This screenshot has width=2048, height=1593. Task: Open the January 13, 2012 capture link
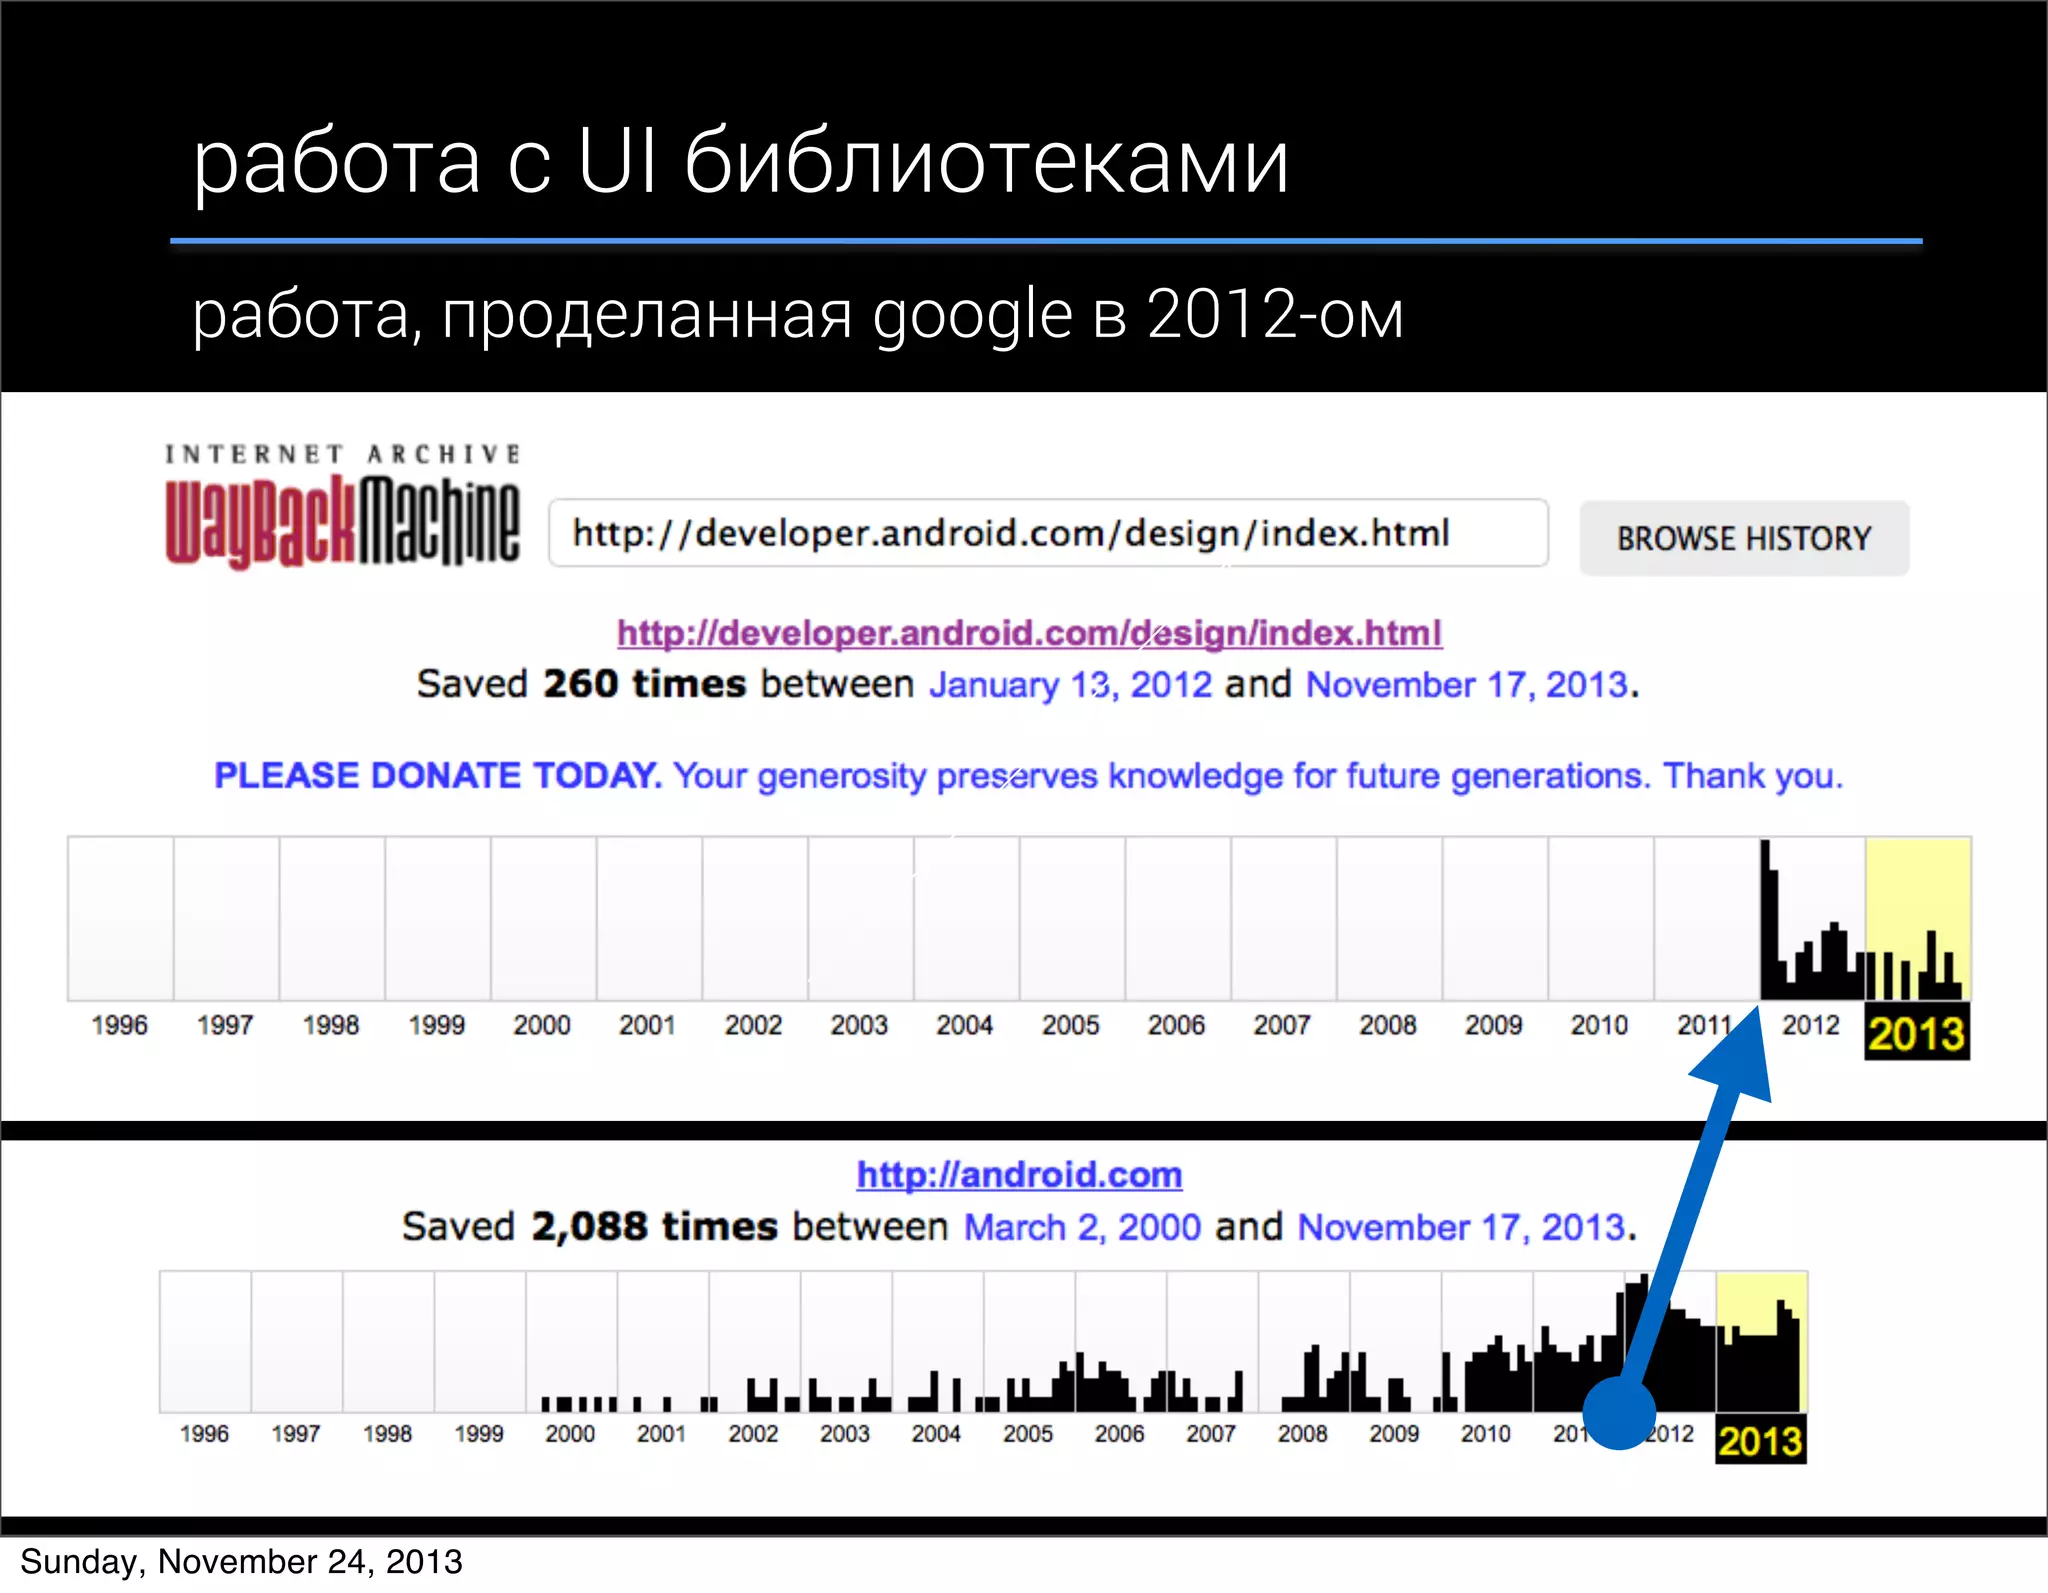[1070, 685]
